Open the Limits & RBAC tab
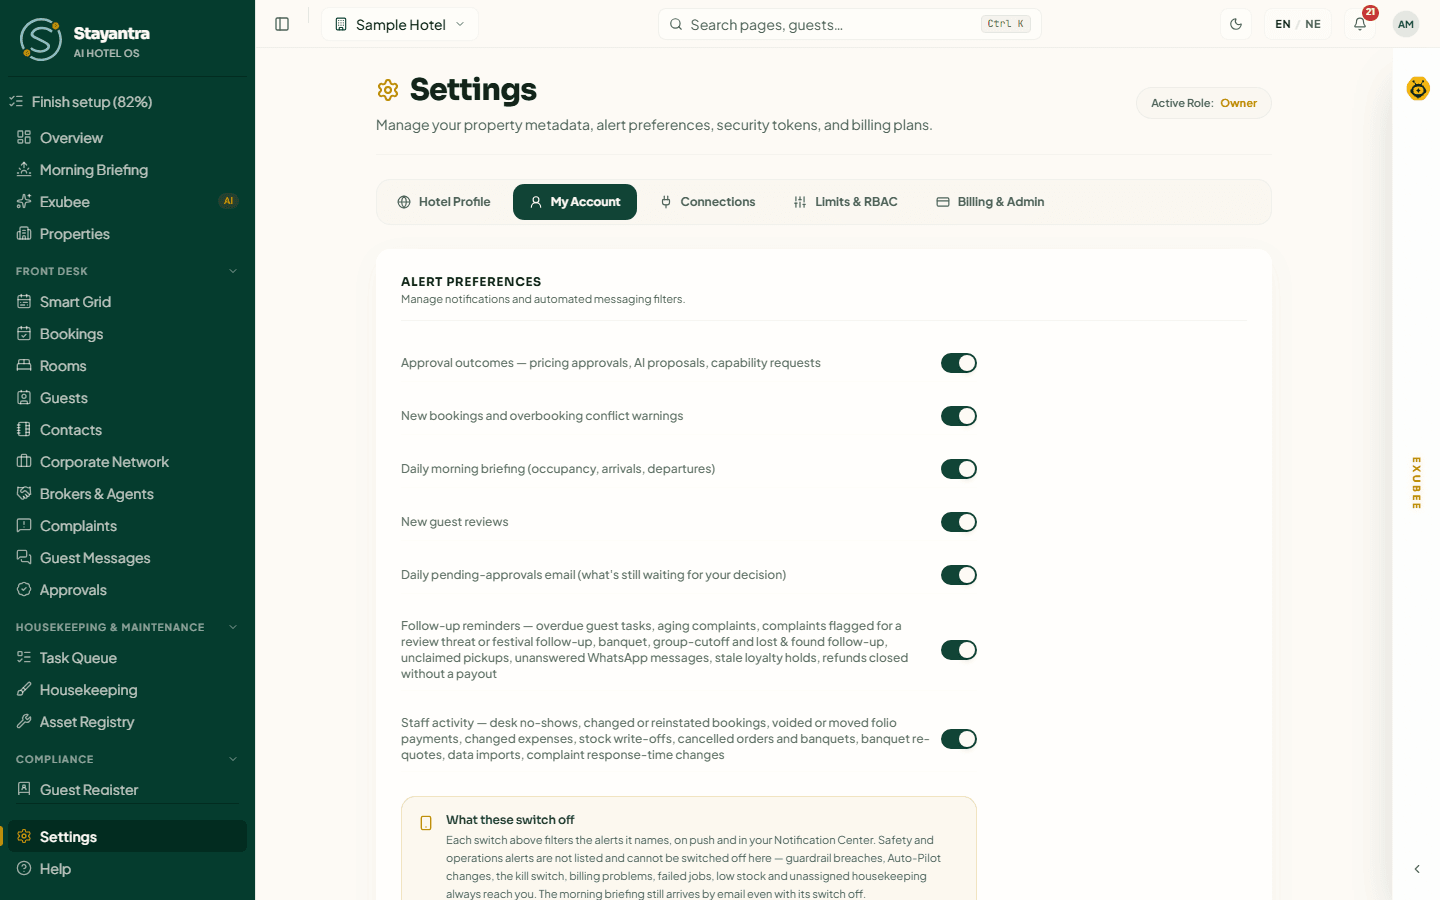Image resolution: width=1440 pixels, height=900 pixels. [x=845, y=202]
